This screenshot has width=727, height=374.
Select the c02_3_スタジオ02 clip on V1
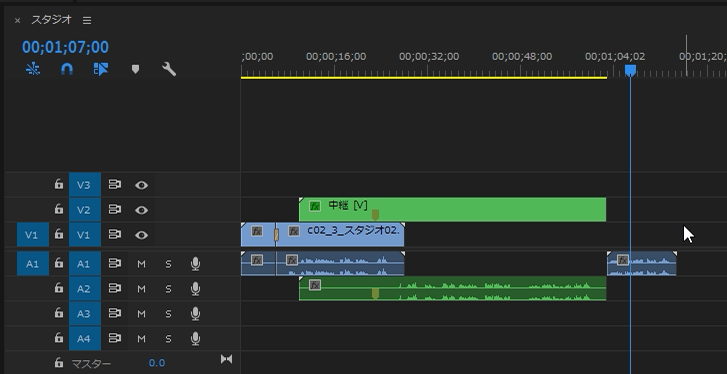tap(341, 235)
